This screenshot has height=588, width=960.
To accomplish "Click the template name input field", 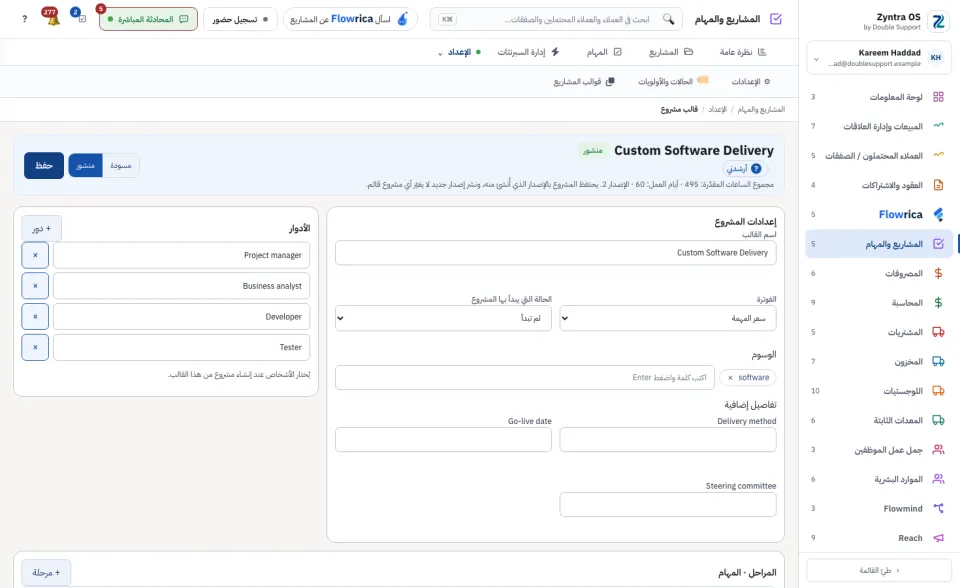I will coord(555,253).
